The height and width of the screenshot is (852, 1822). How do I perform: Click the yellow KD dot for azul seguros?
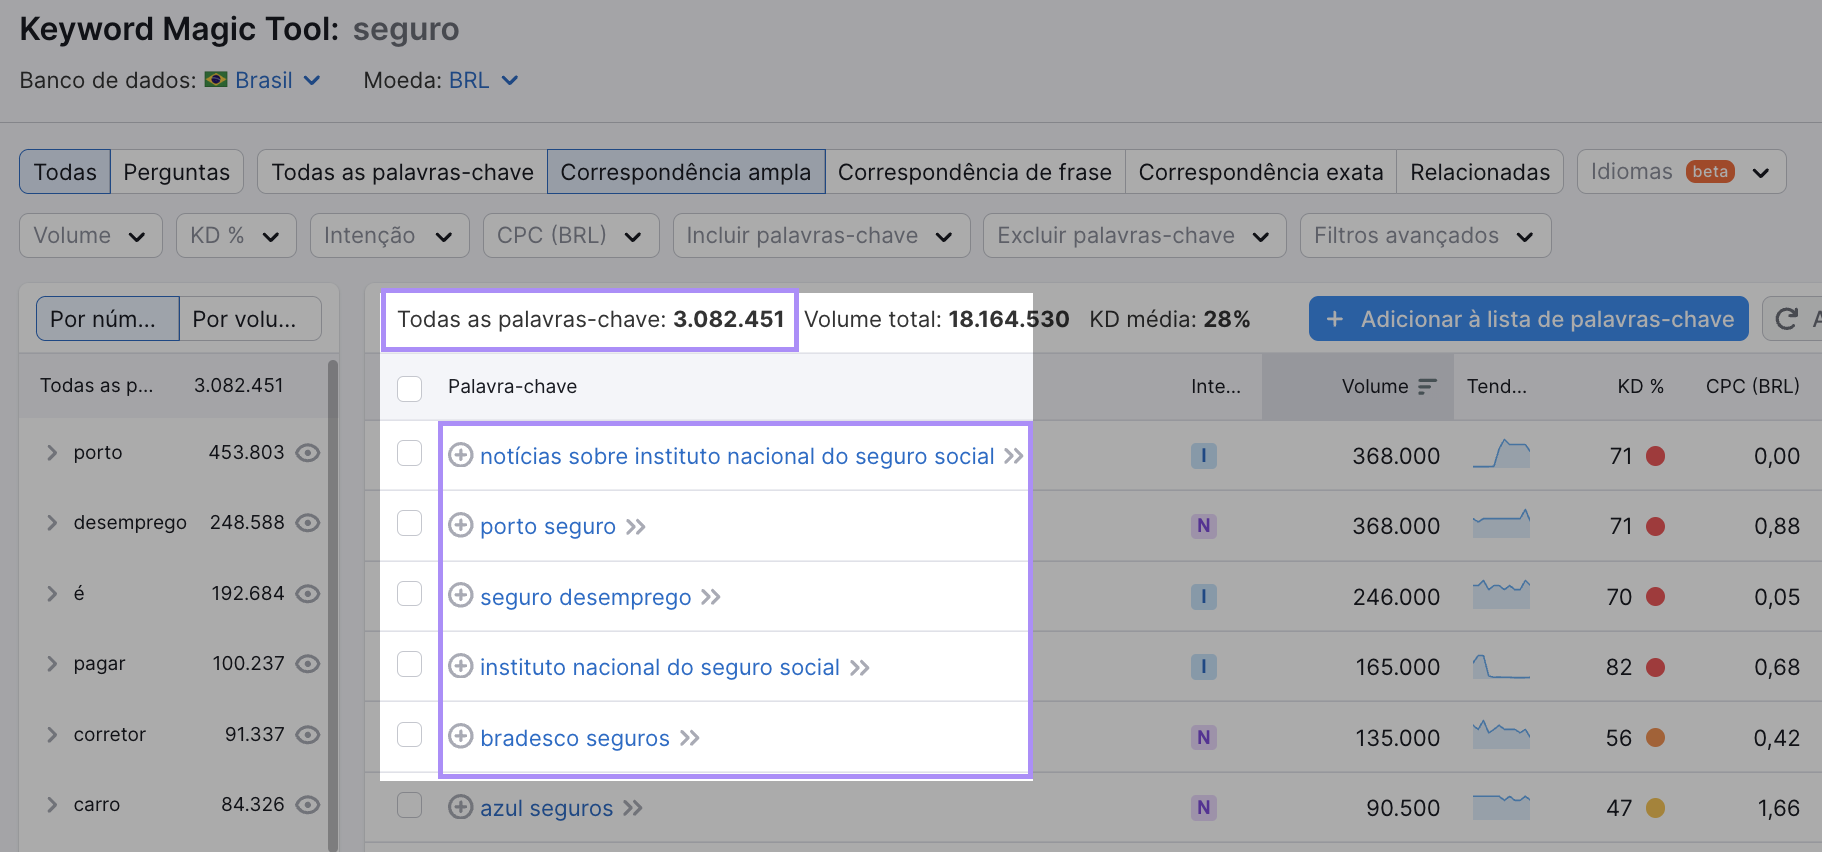point(1656,807)
